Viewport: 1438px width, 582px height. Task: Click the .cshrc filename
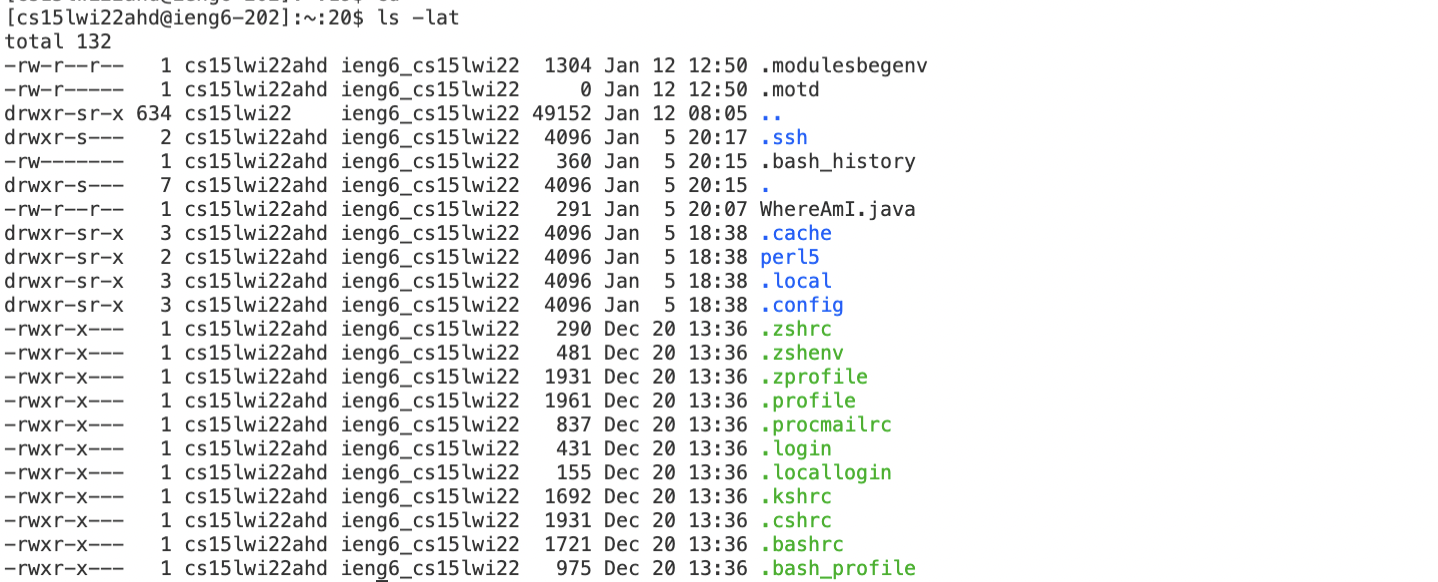tap(796, 521)
